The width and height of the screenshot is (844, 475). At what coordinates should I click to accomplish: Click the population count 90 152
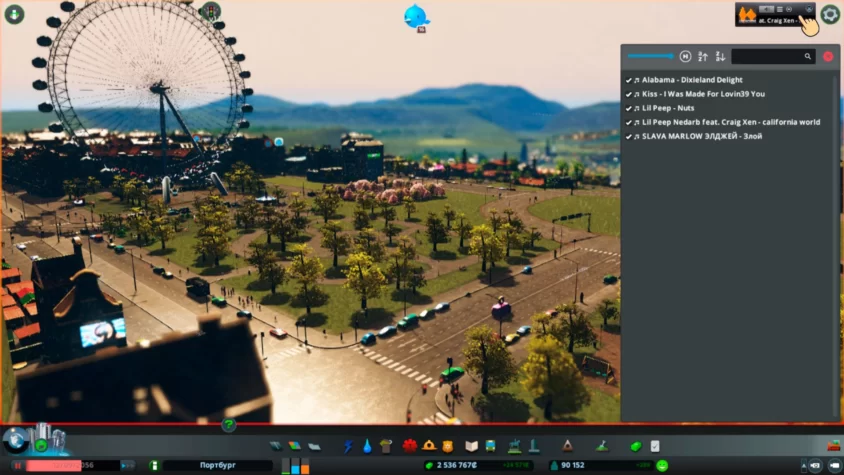572,465
